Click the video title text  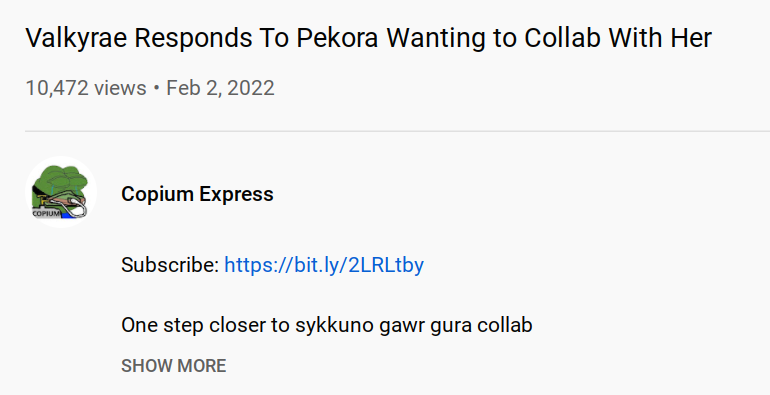coord(368,38)
